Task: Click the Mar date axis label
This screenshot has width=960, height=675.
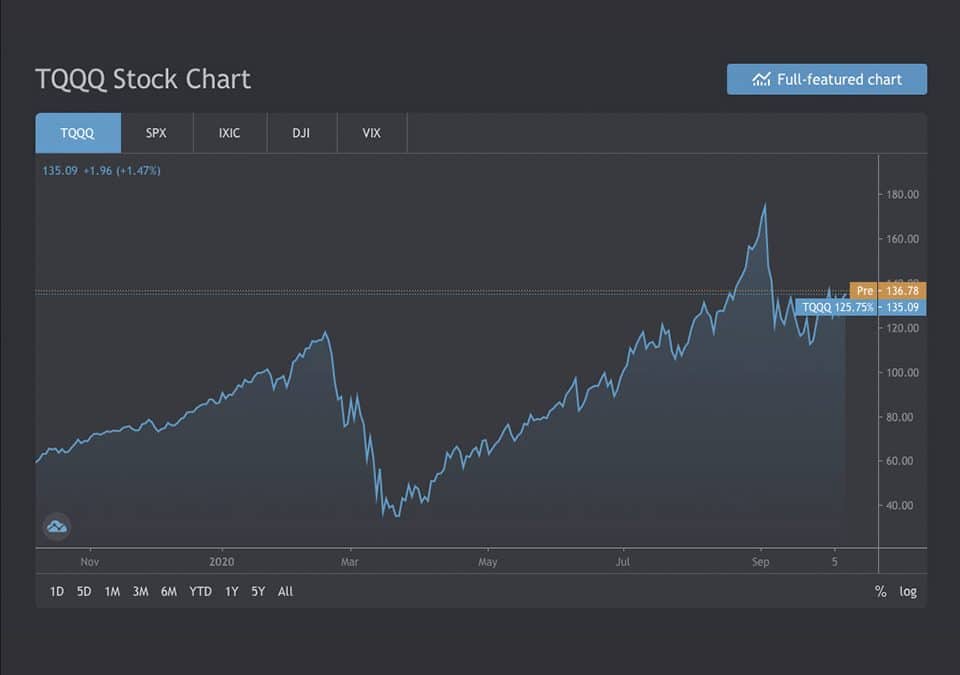Action: click(x=350, y=562)
